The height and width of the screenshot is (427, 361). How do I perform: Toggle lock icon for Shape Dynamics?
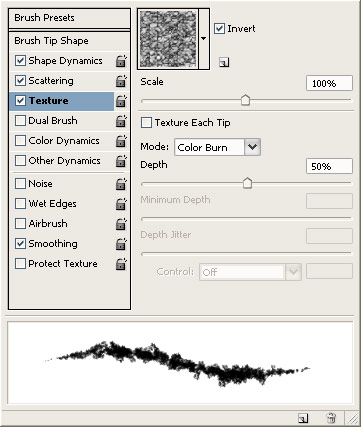[x=121, y=61]
